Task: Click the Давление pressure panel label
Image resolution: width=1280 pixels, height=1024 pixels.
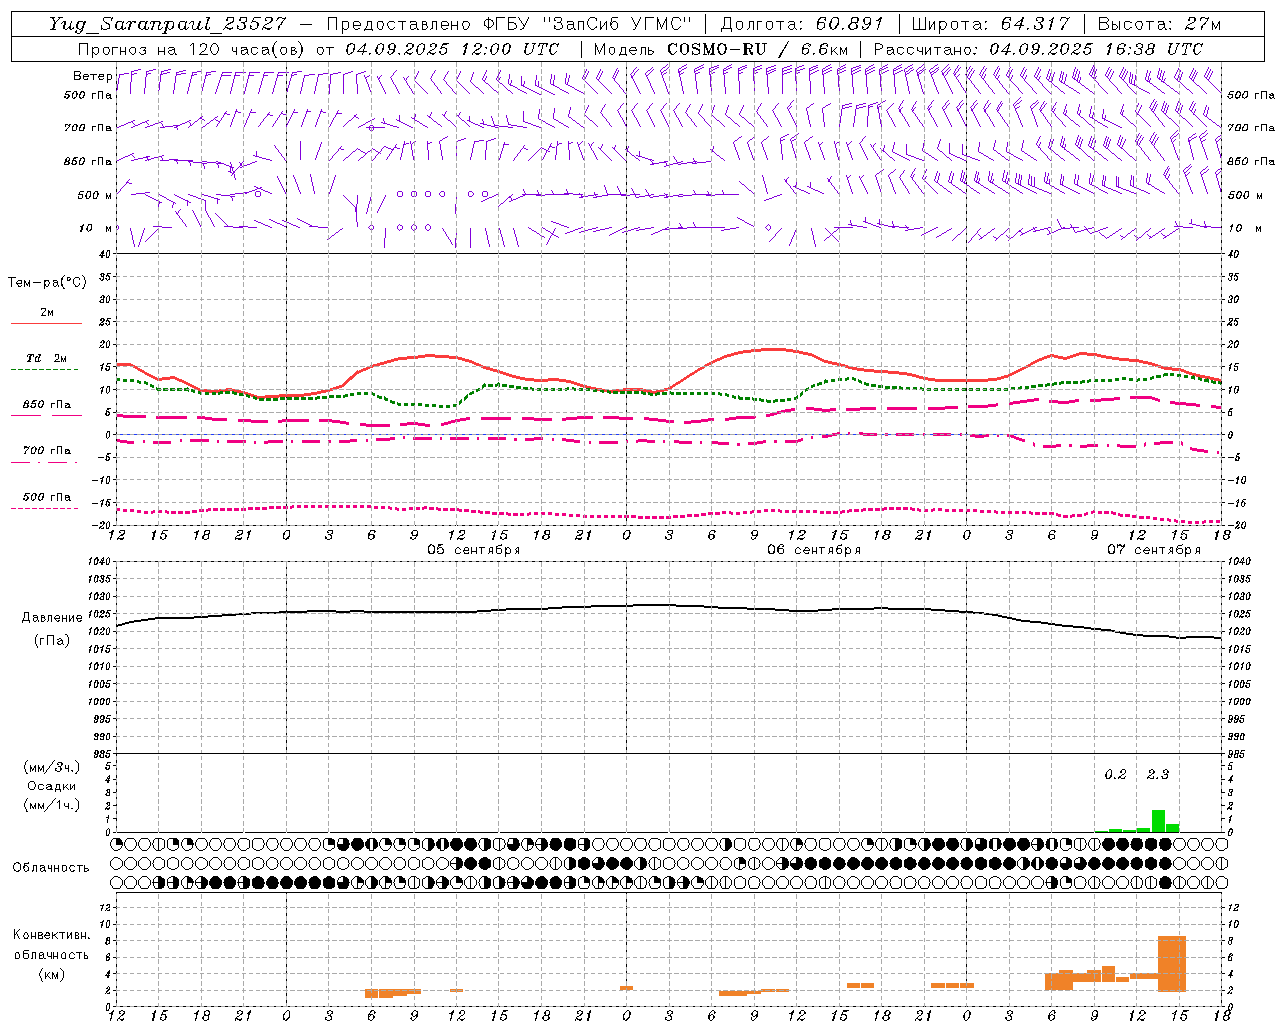Action: pyautogui.click(x=52, y=618)
